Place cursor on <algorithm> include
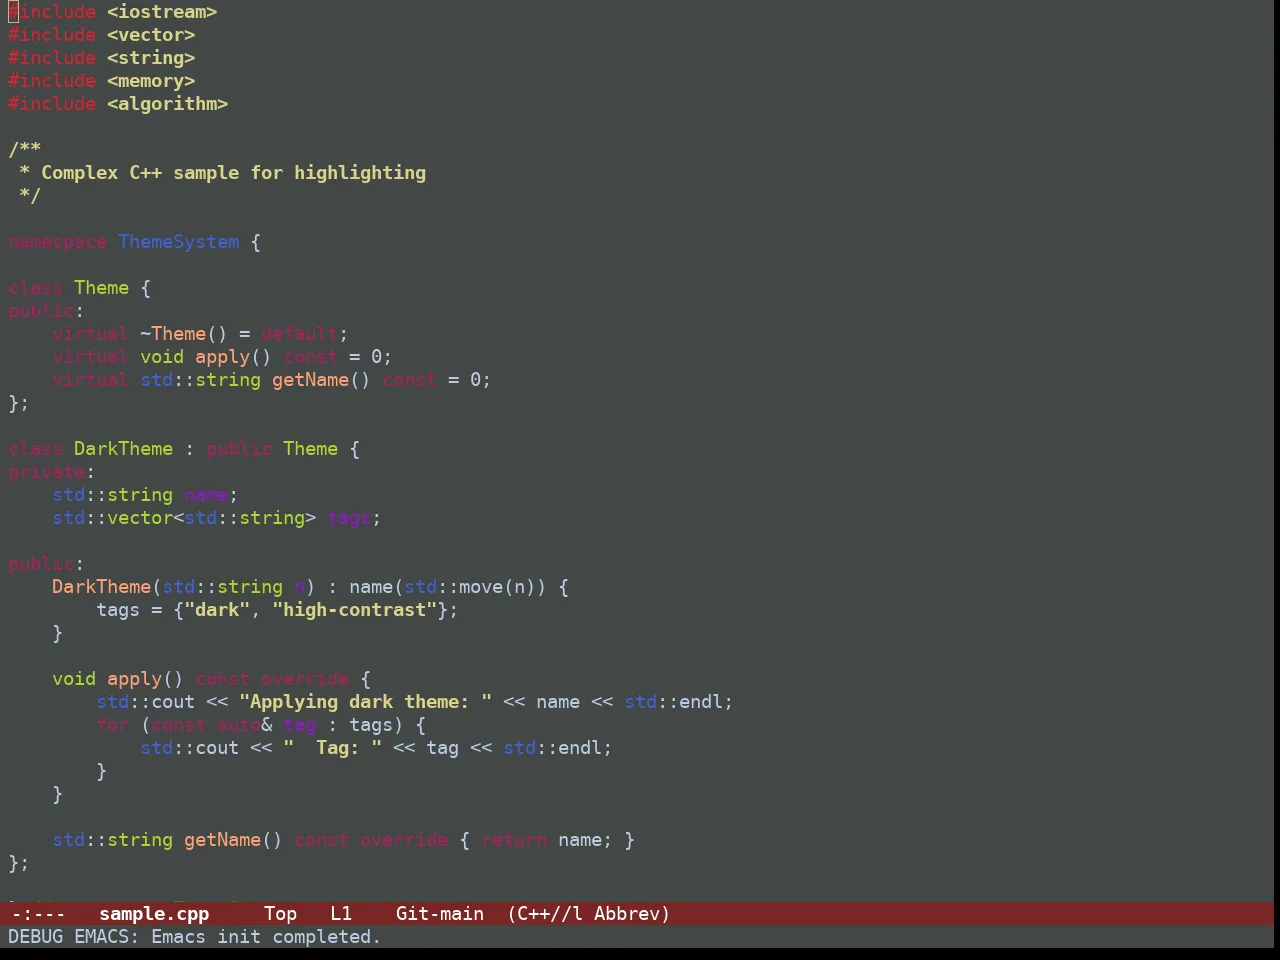 pyautogui.click(x=167, y=104)
